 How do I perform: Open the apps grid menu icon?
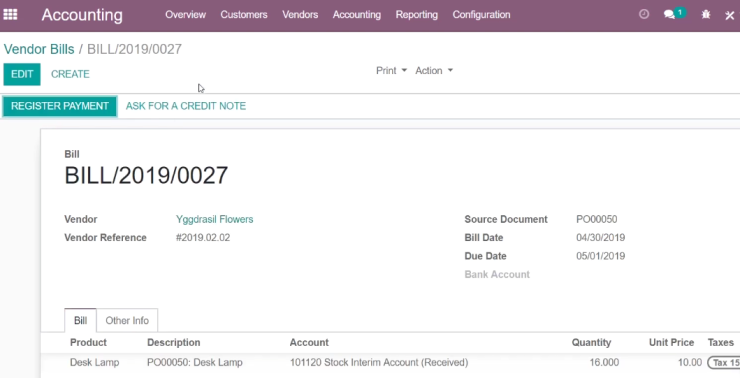coord(10,15)
